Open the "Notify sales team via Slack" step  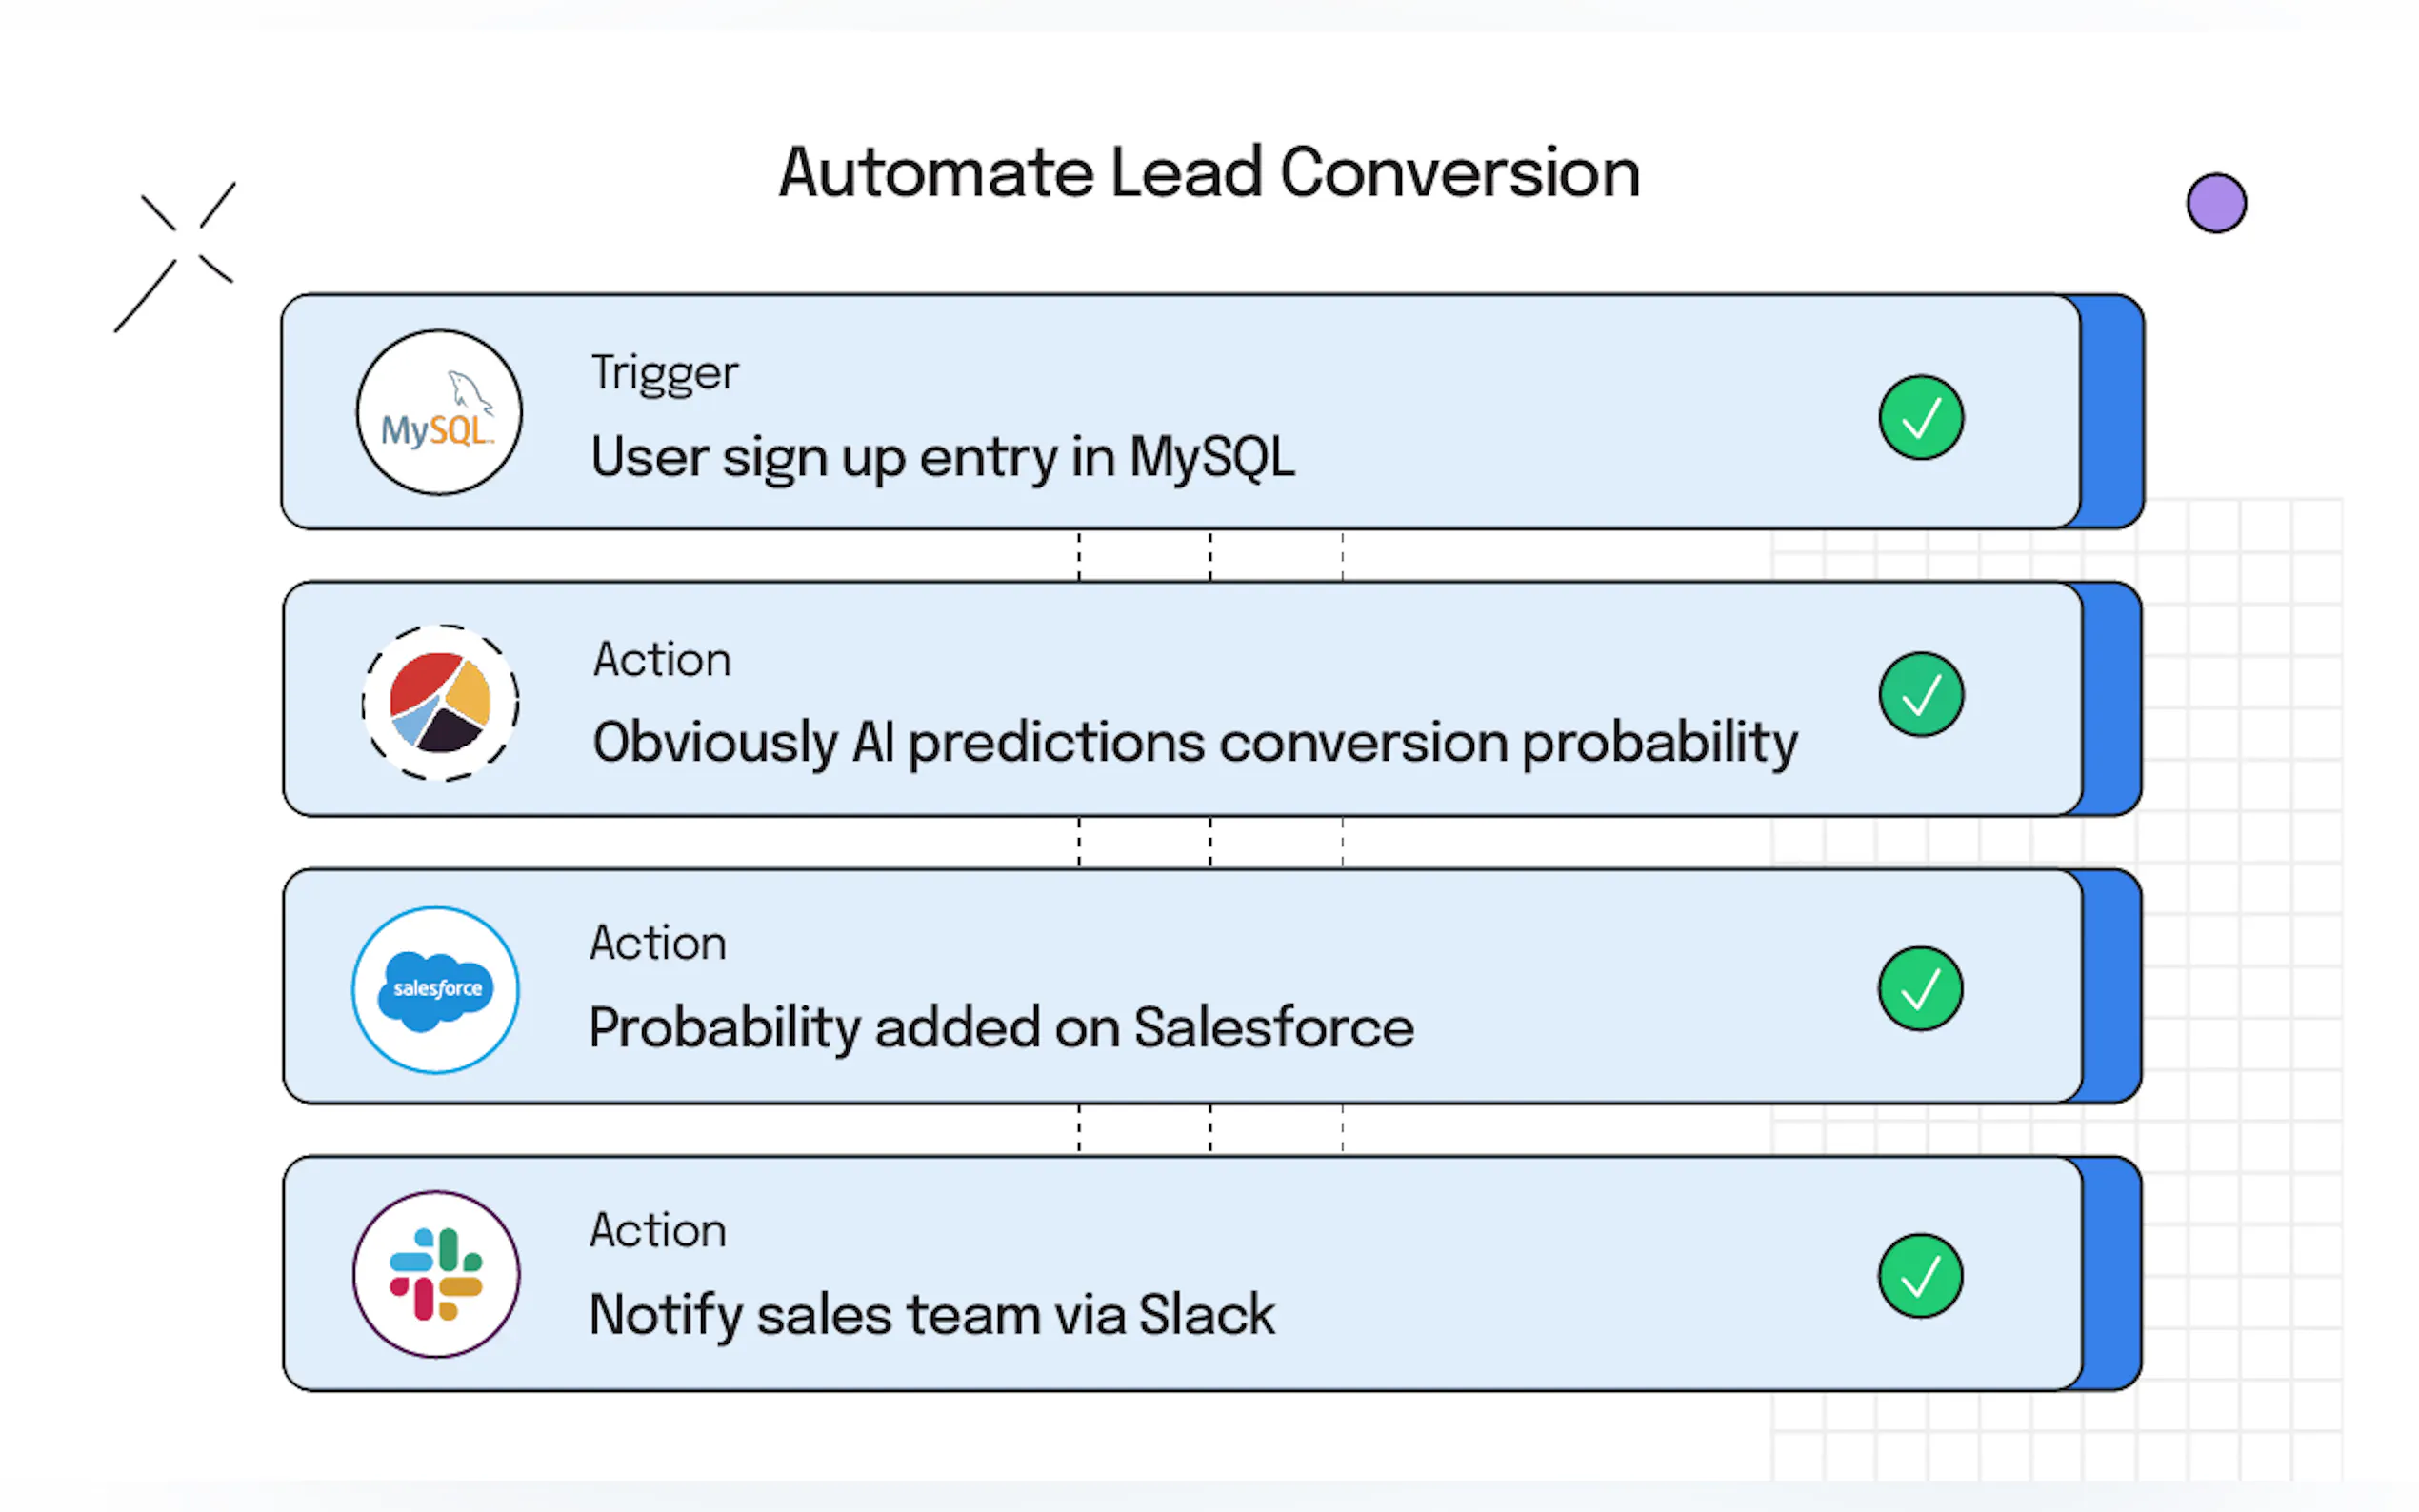931,1314
